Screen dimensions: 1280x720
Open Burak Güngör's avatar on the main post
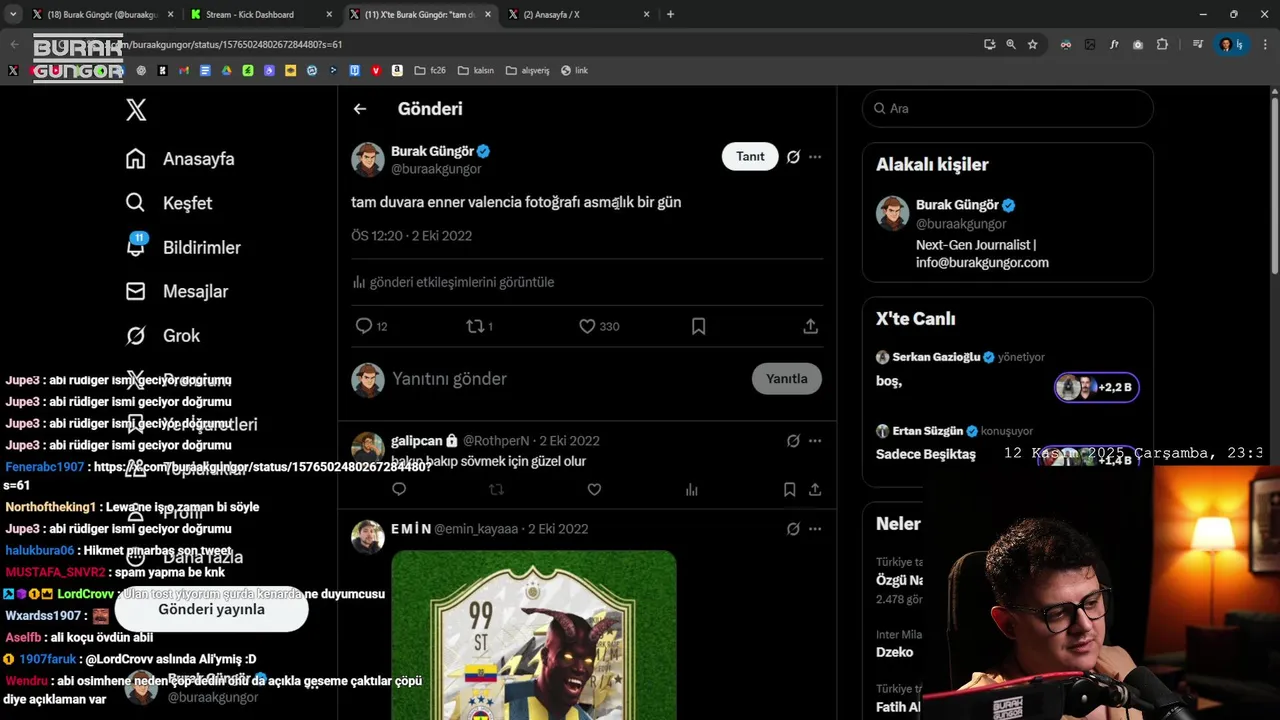(x=368, y=159)
